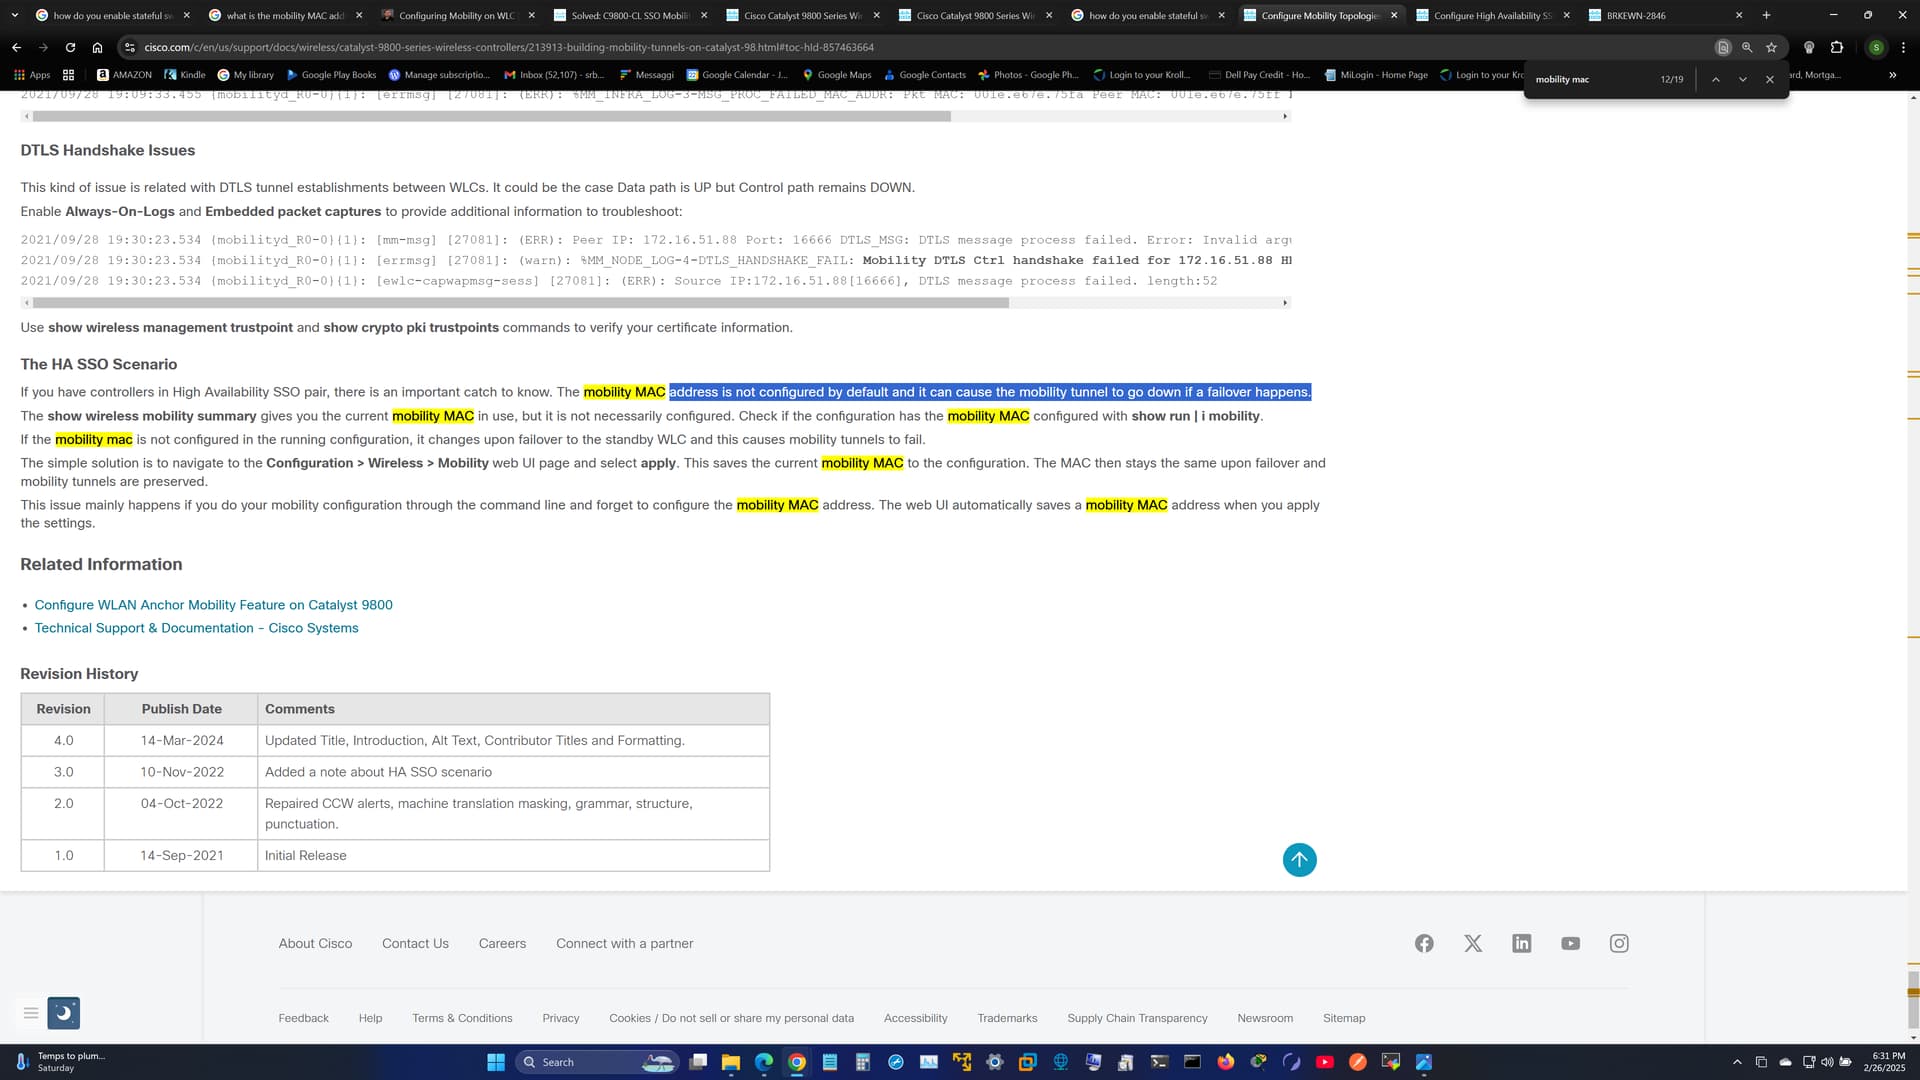This screenshot has width=1920, height=1080.
Task: Open Cisco's LinkedIn icon
Action: click(1522, 943)
